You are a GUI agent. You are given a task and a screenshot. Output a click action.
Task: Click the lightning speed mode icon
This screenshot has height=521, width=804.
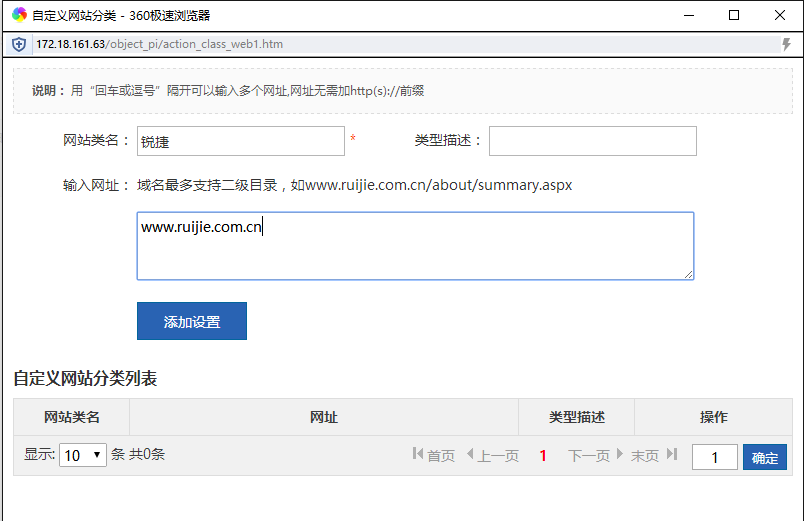coord(786,45)
